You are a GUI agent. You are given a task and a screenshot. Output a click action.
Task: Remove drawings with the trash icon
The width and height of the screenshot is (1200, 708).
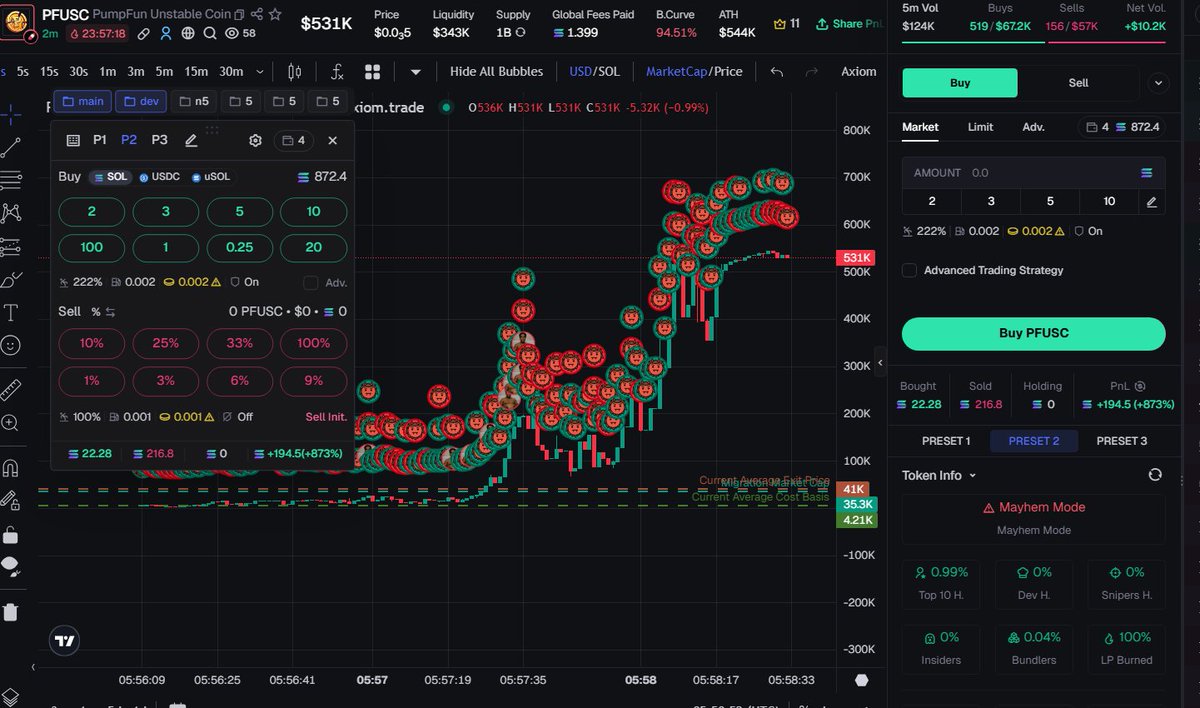pyautogui.click(x=11, y=612)
